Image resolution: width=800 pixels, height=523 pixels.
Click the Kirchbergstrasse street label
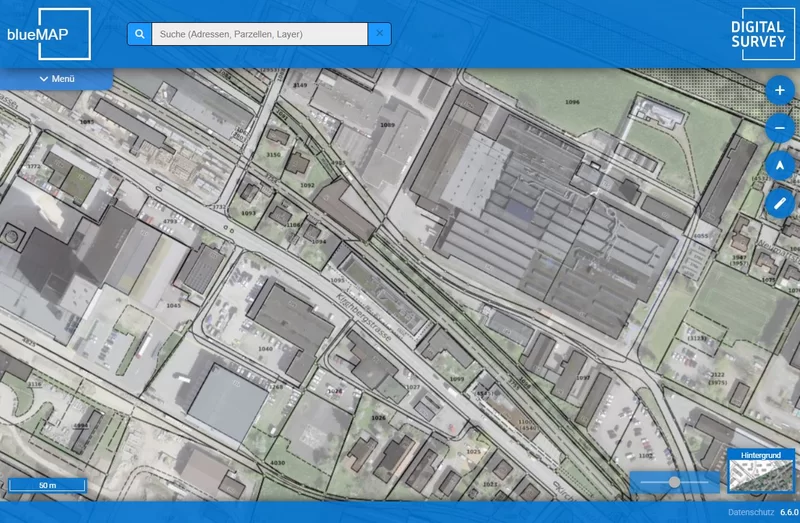pyautogui.click(x=363, y=317)
